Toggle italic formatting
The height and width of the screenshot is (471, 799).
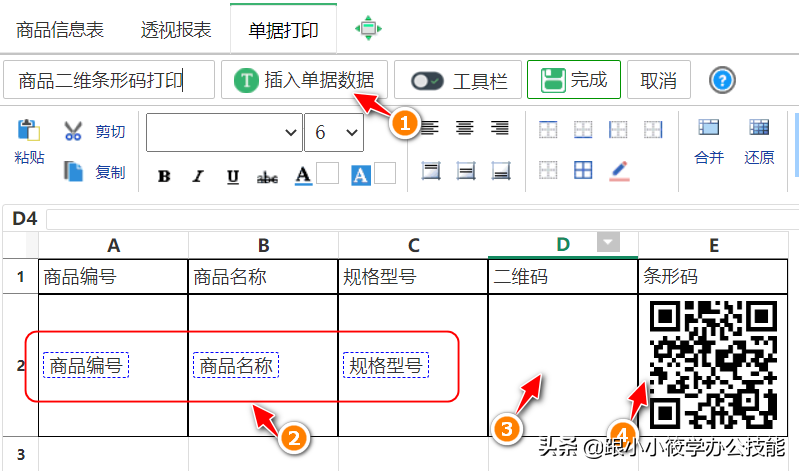[198, 176]
